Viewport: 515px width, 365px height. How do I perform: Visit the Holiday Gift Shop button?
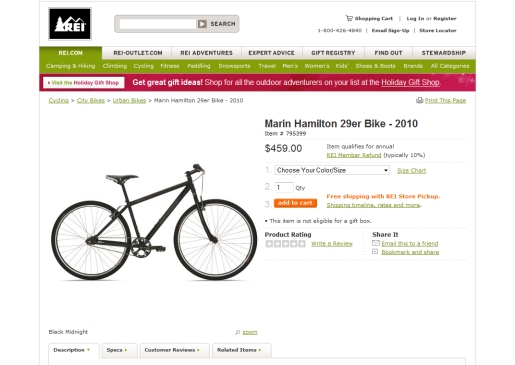[84, 83]
